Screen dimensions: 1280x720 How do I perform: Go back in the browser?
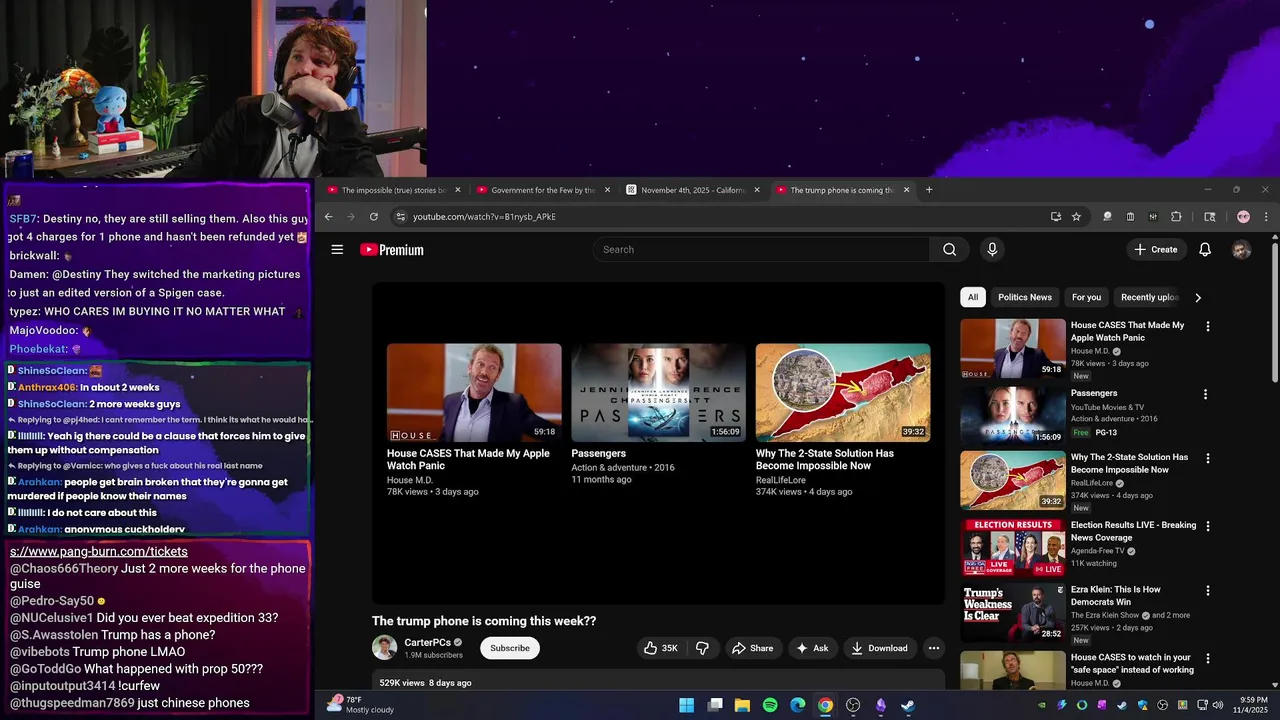328,217
